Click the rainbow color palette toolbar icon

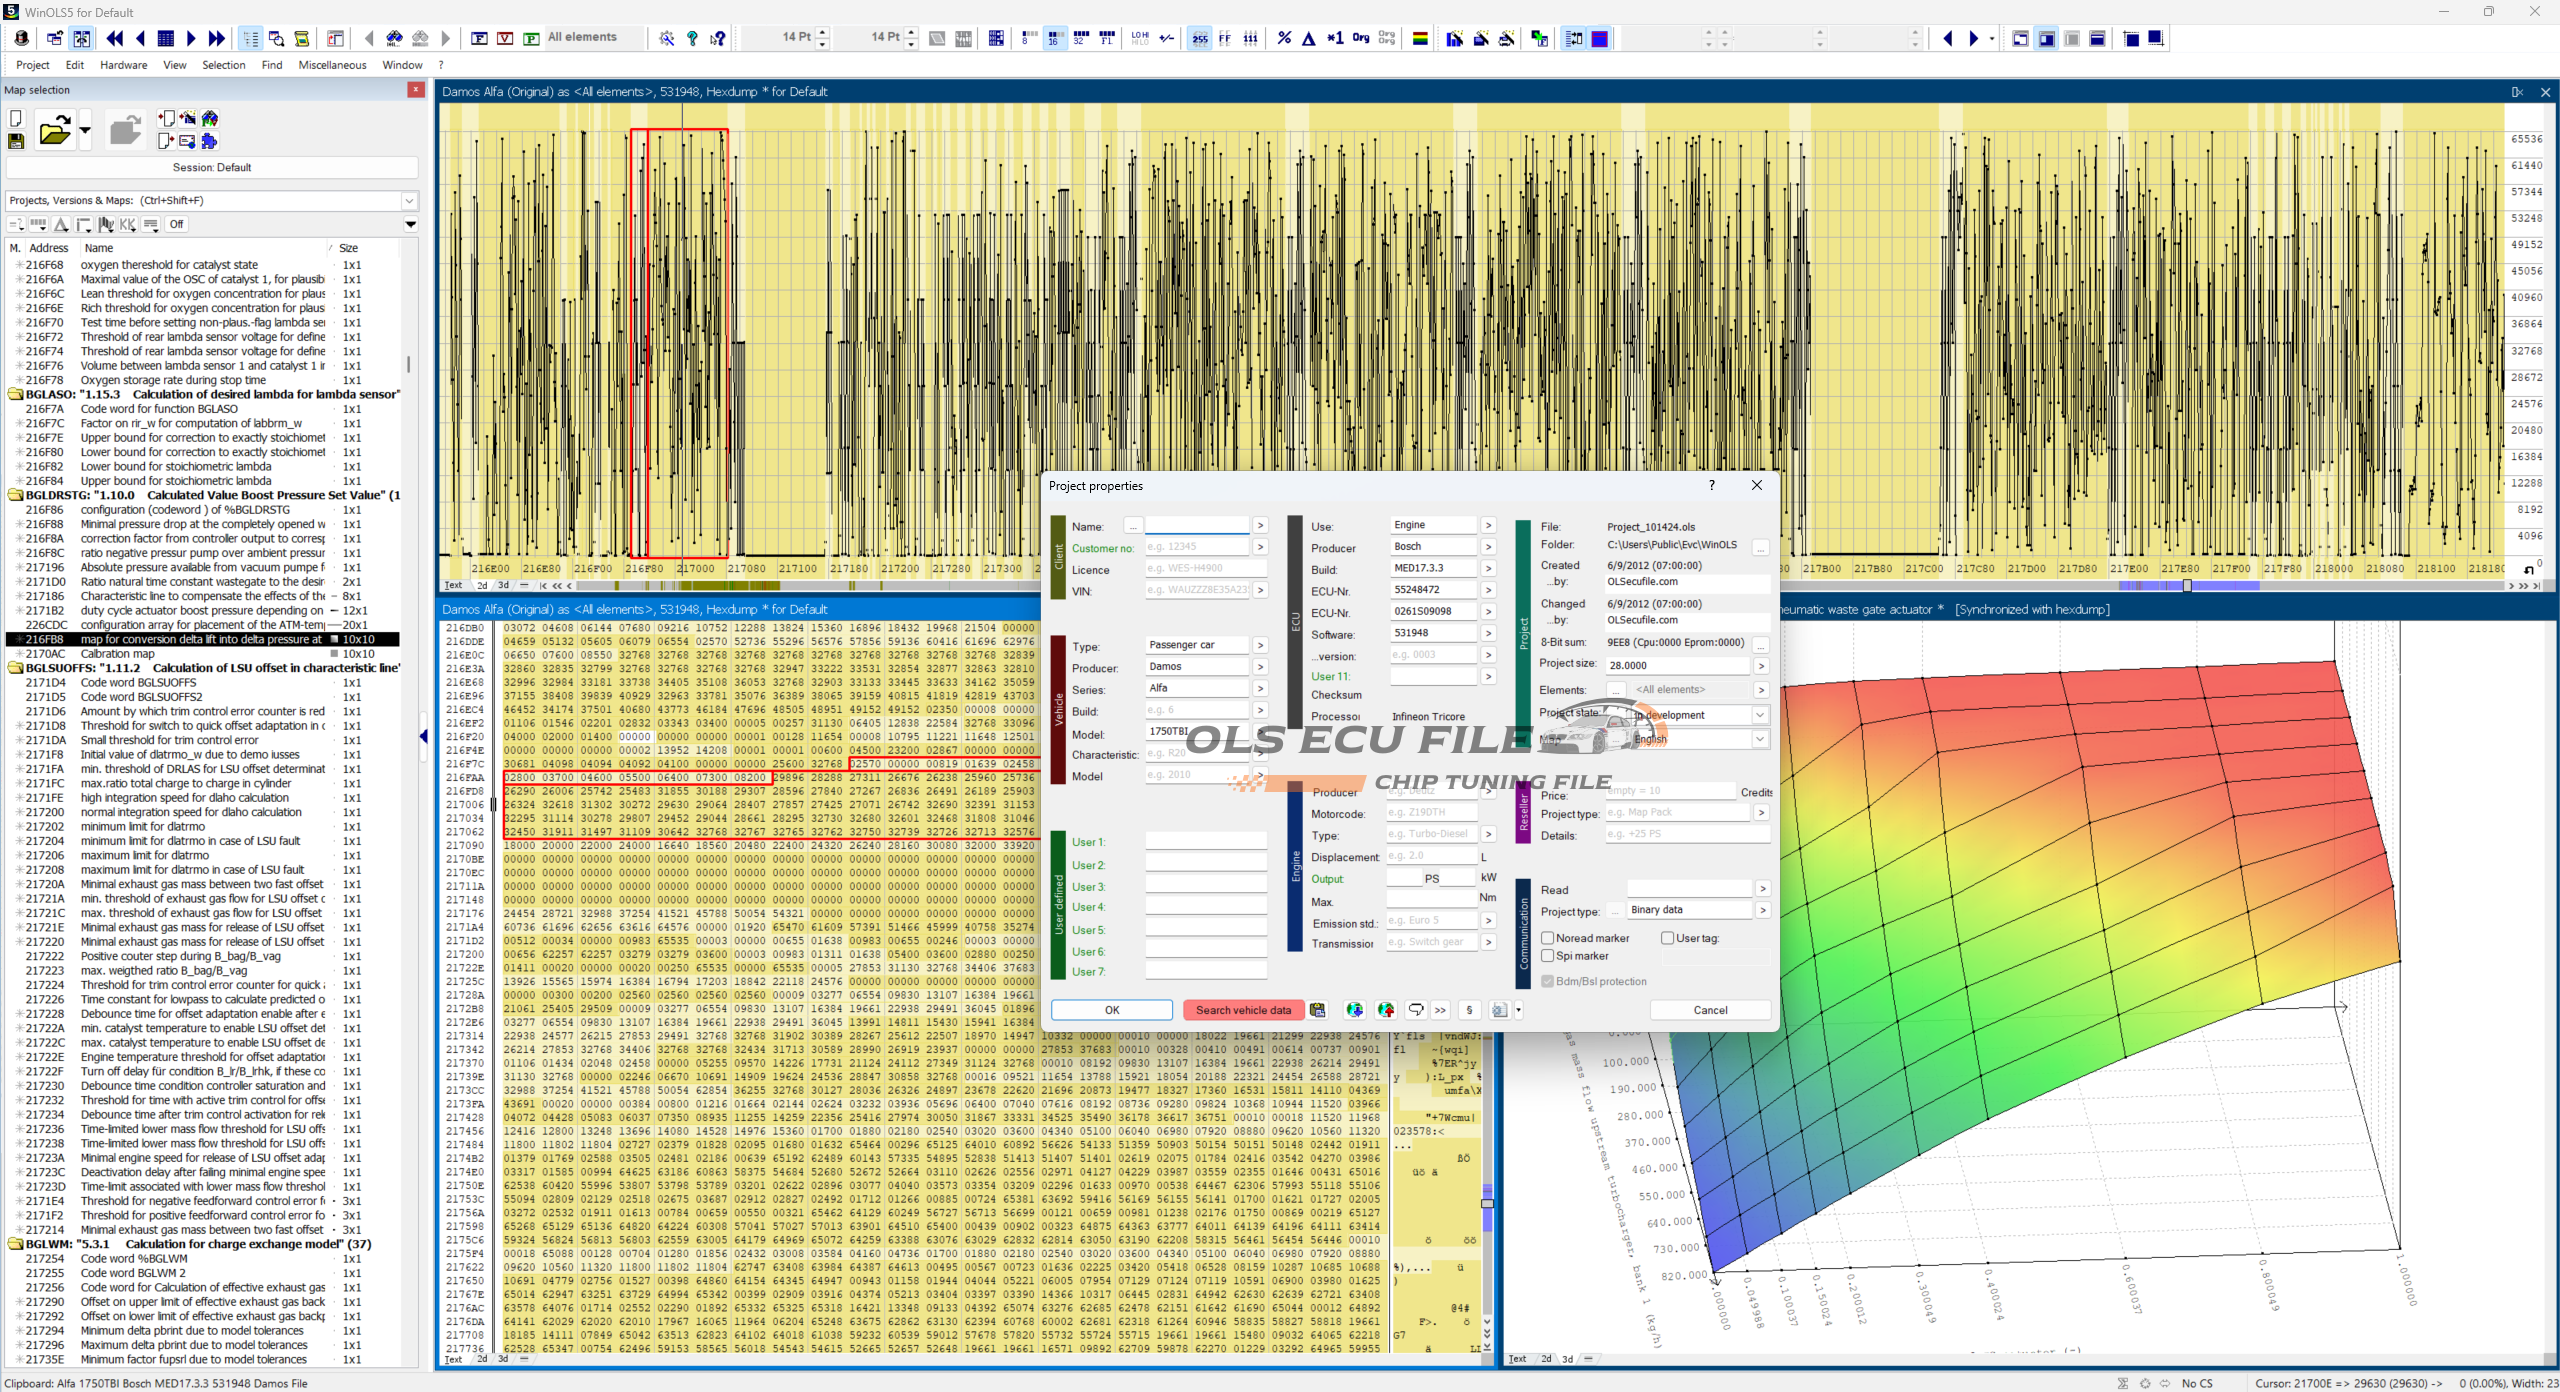click(1419, 39)
